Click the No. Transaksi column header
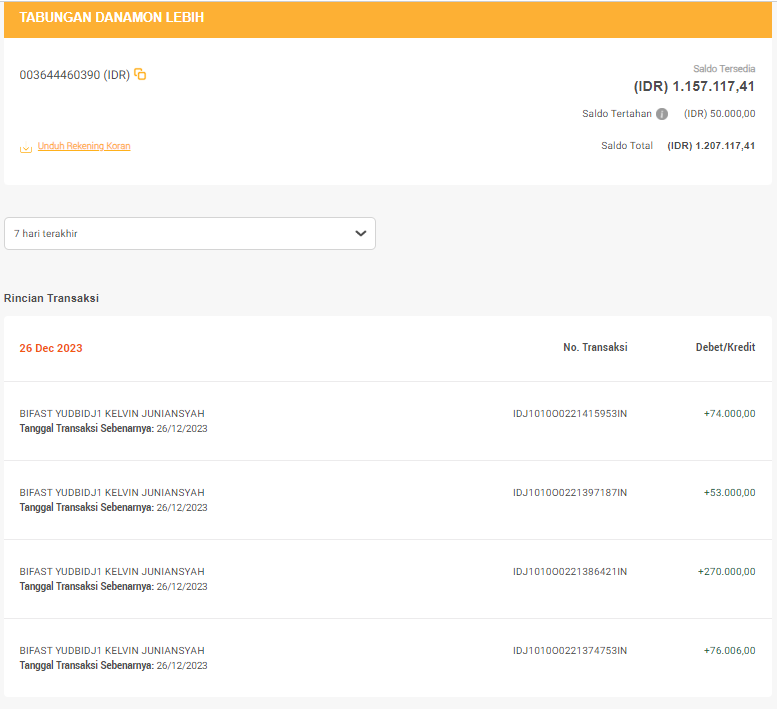The image size is (777, 709). (595, 347)
